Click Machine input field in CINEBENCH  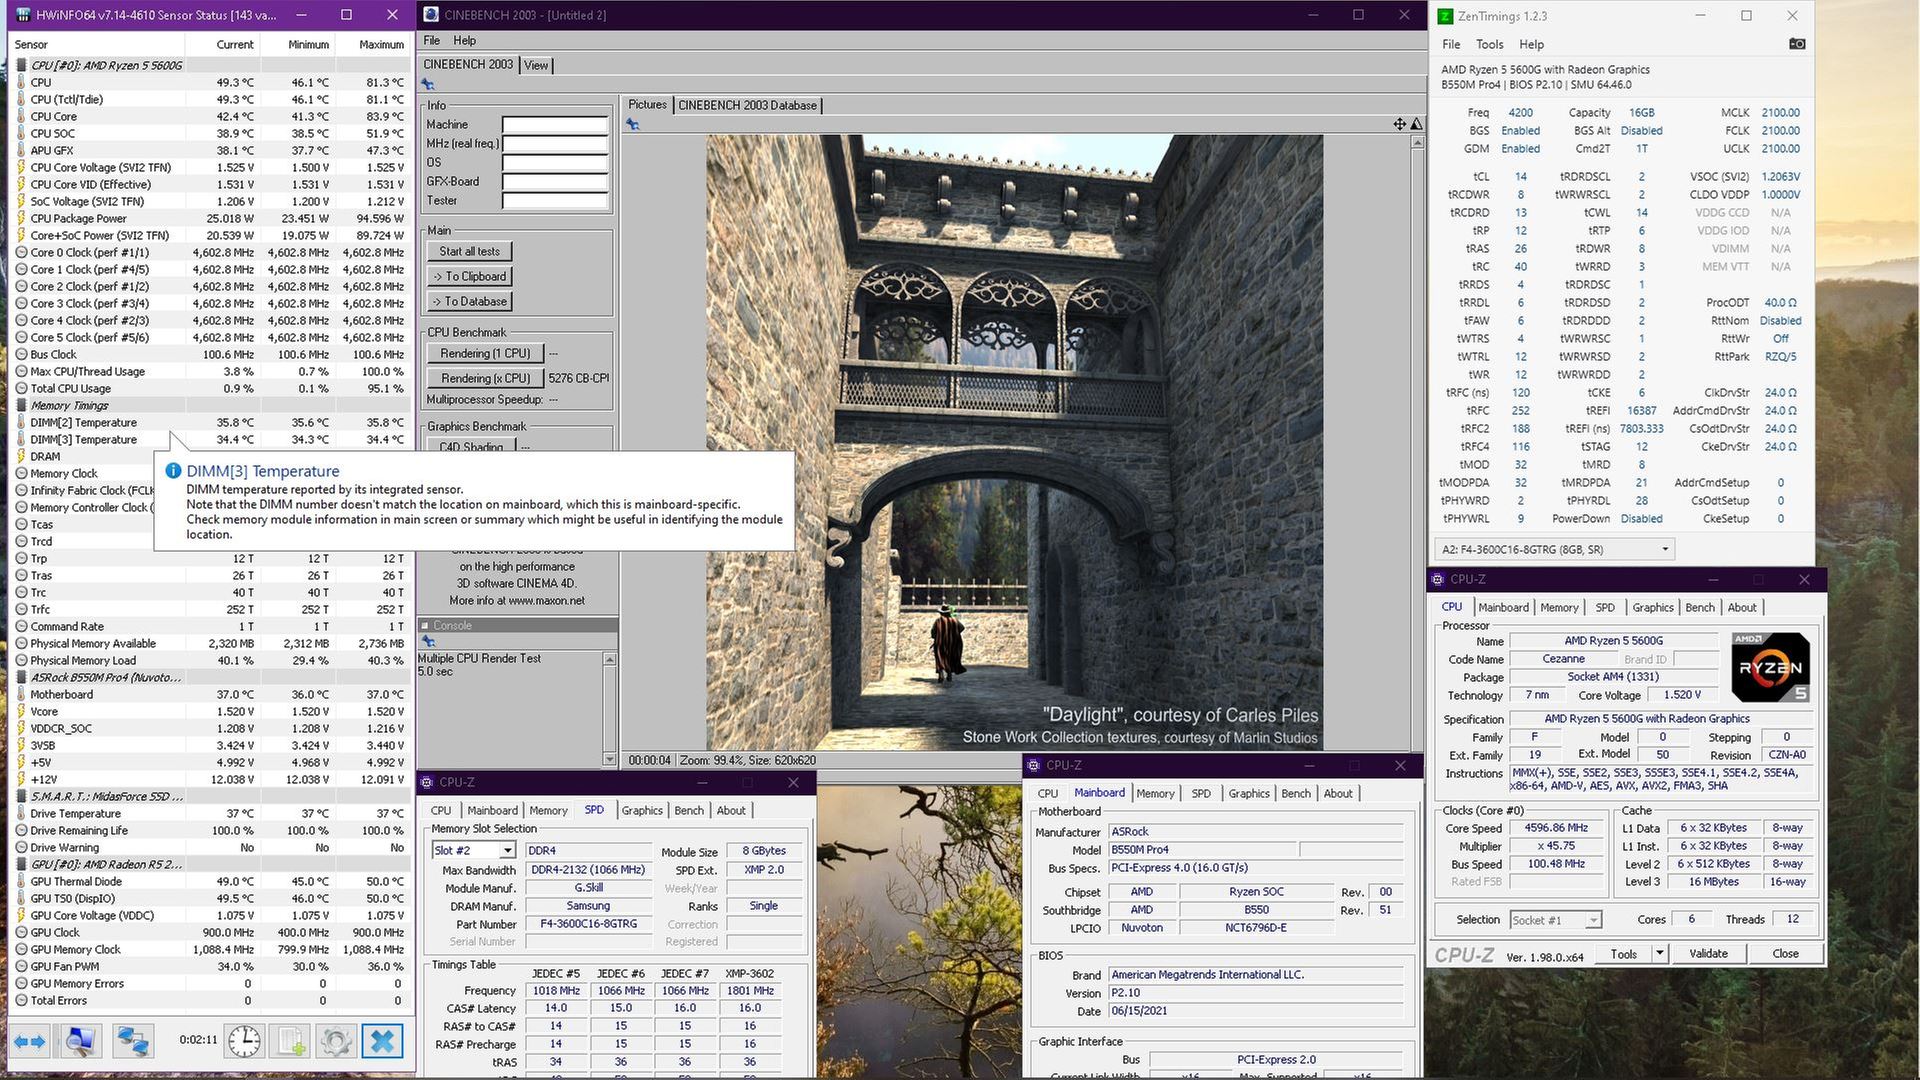(x=555, y=125)
